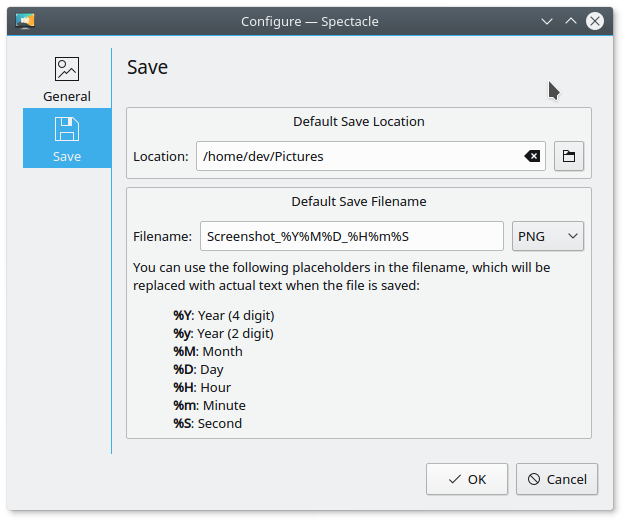Open the PNG file format dropdown
The height and width of the screenshot is (523, 626).
point(547,236)
